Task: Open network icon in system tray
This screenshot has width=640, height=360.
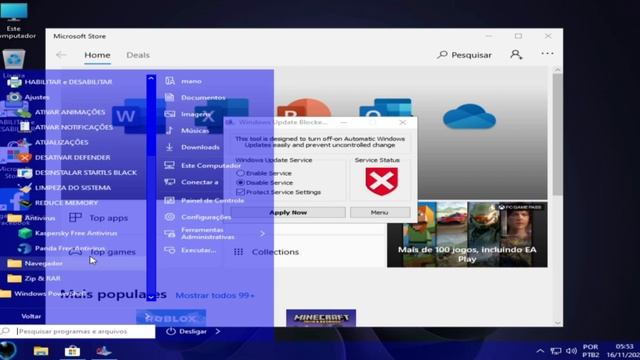Action: point(556,351)
